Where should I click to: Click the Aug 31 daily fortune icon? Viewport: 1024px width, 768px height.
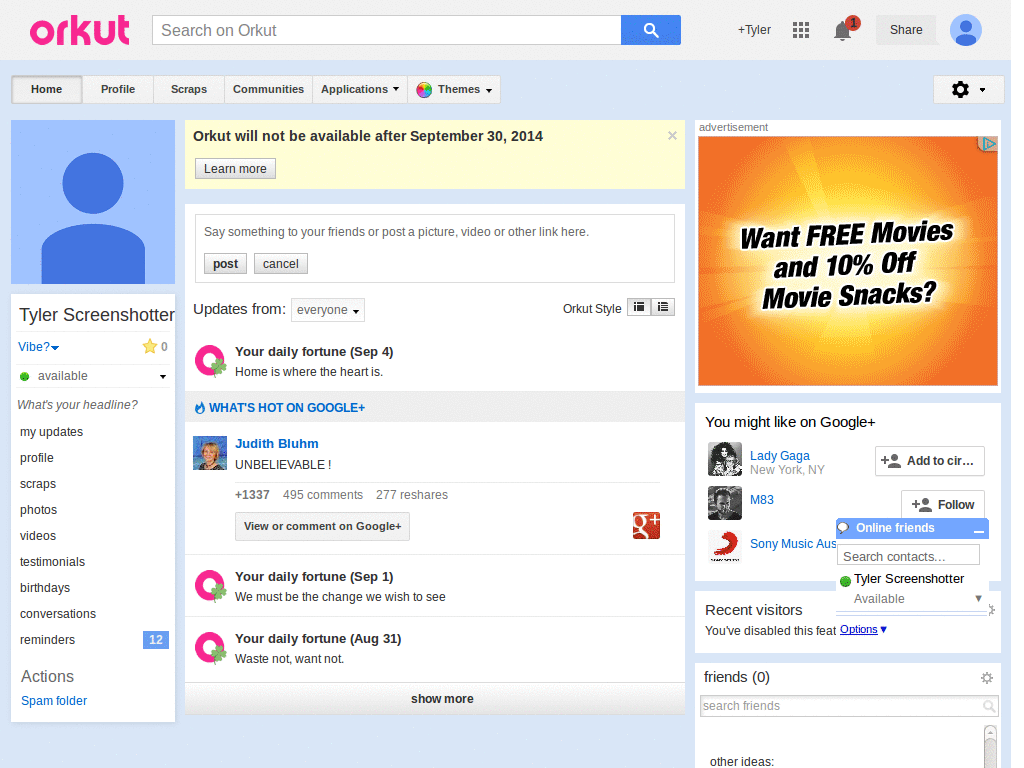pos(210,648)
